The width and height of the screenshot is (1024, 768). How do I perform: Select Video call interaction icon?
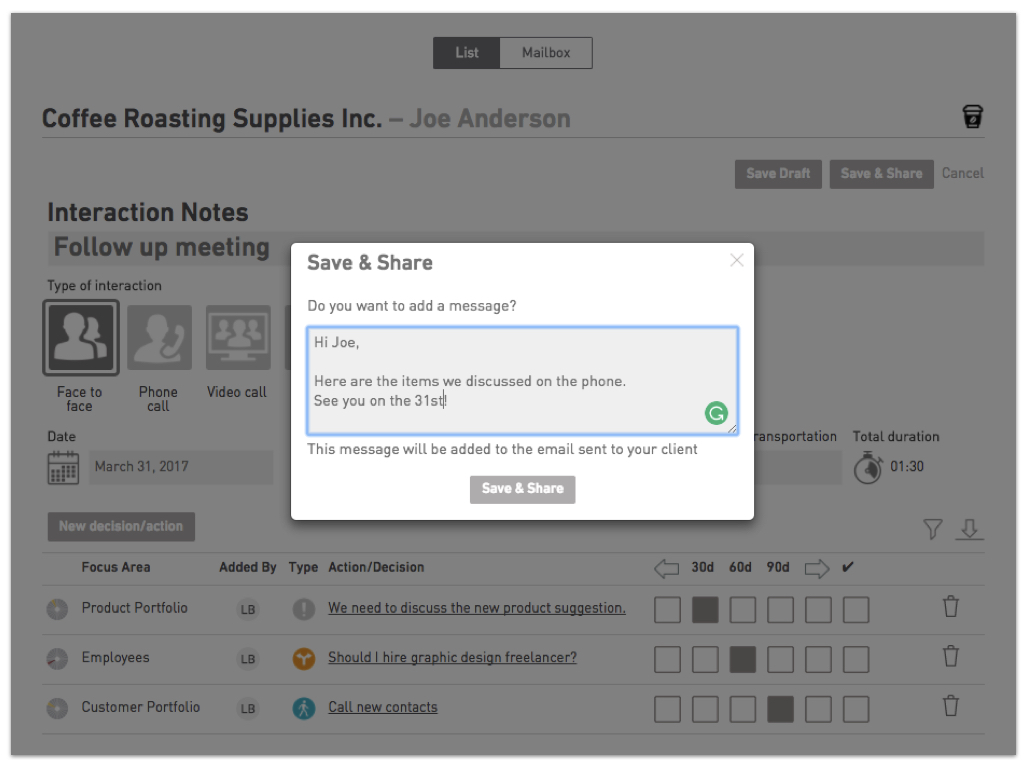tap(238, 338)
